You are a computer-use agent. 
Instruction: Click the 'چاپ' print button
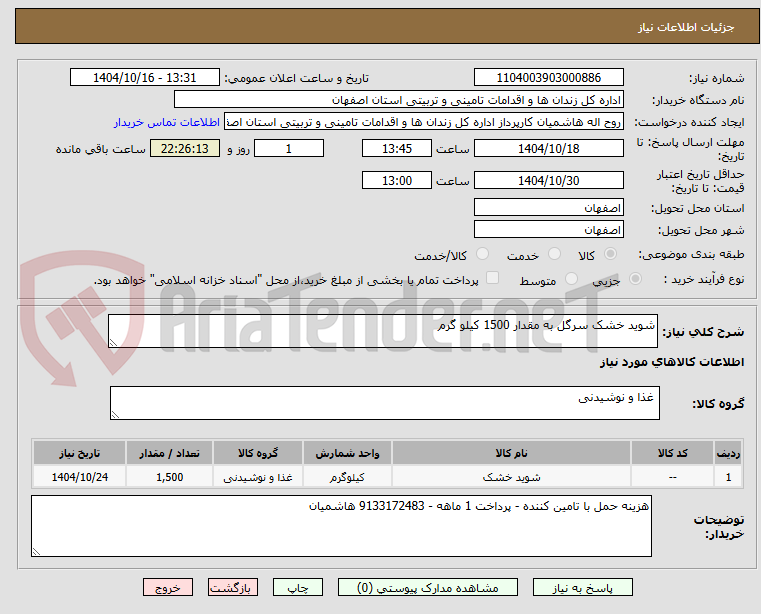pos(298,587)
